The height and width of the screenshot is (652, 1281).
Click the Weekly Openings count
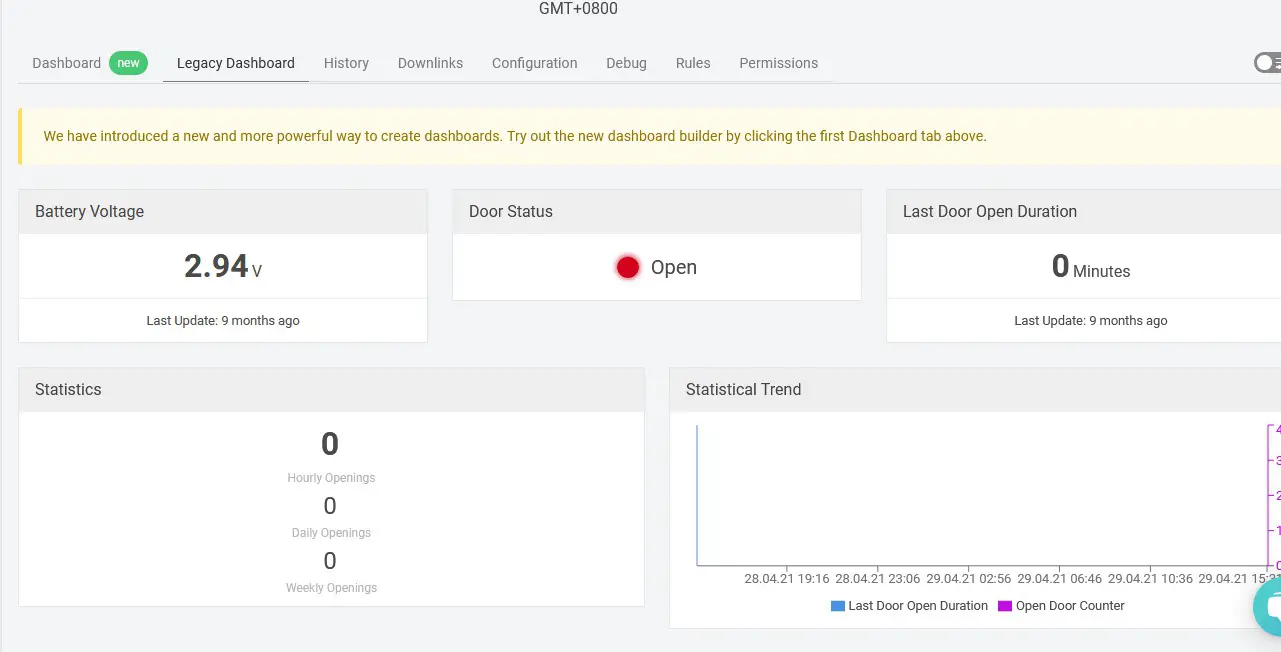(330, 561)
